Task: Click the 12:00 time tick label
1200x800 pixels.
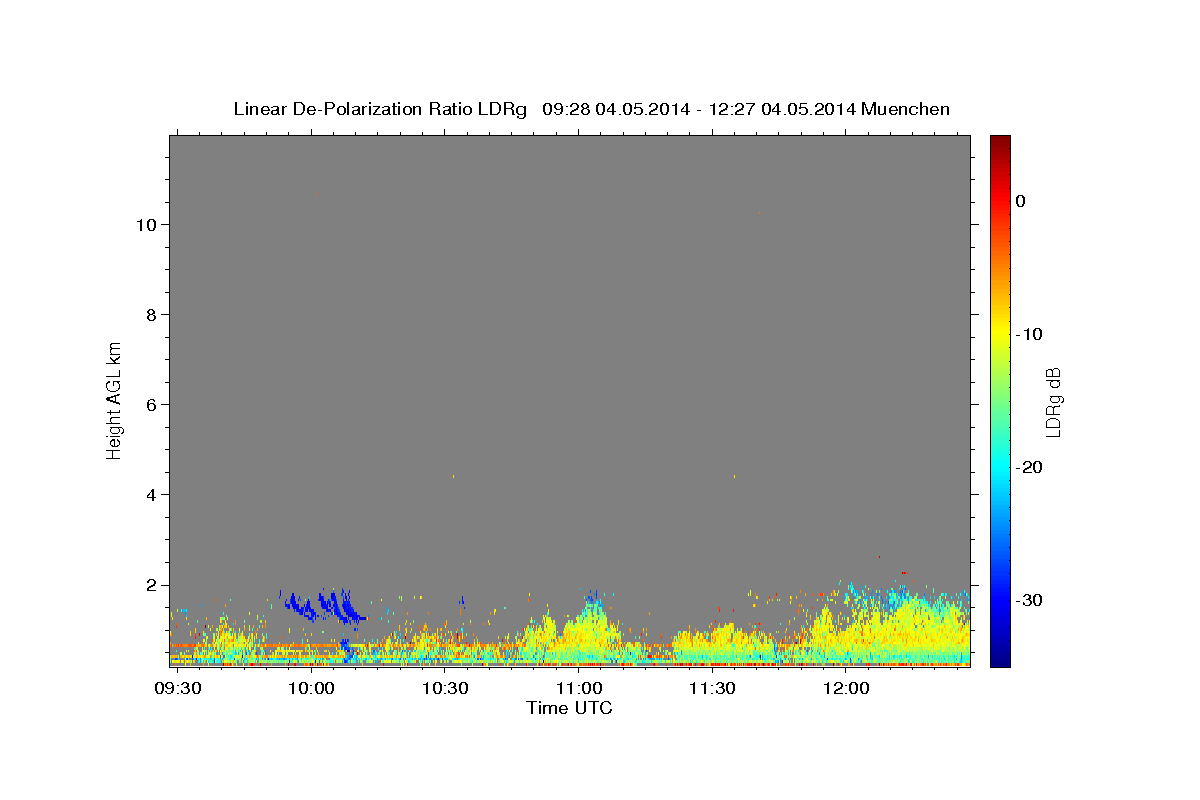Action: [x=846, y=688]
